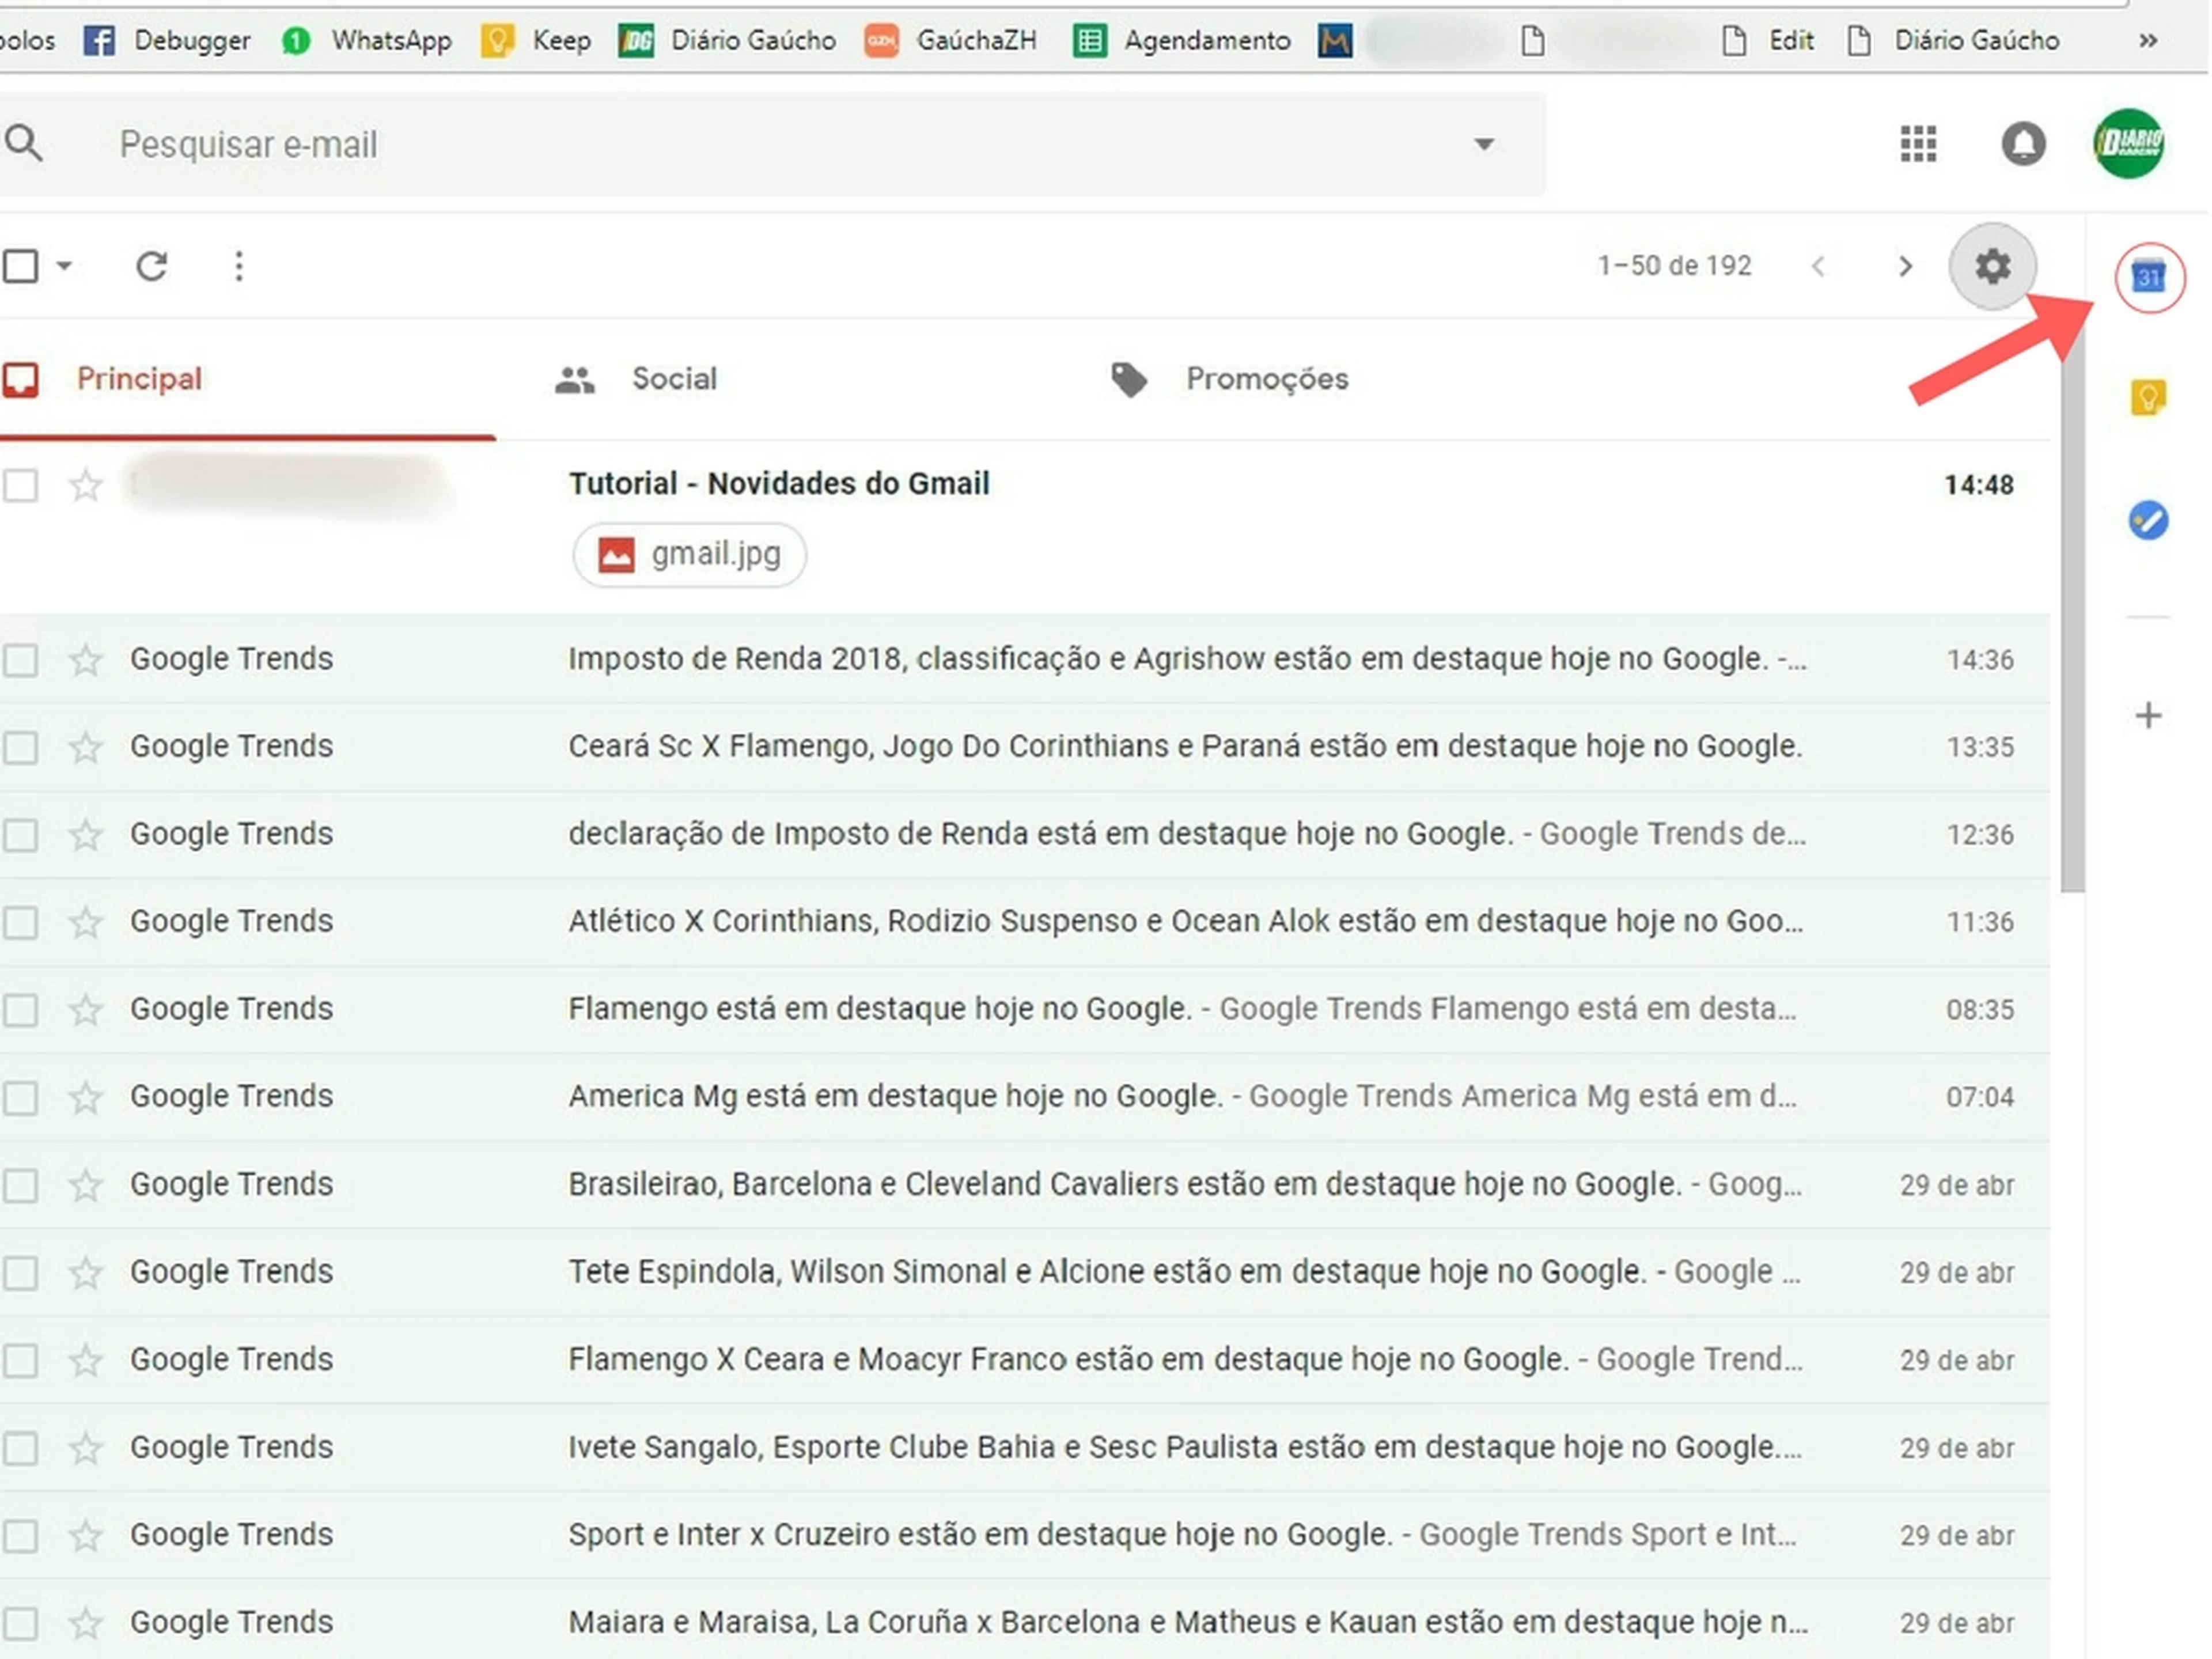Select the Flamengo X Ceara email checkbox
Viewport: 2212px width, 1659px height.
click(x=20, y=1360)
